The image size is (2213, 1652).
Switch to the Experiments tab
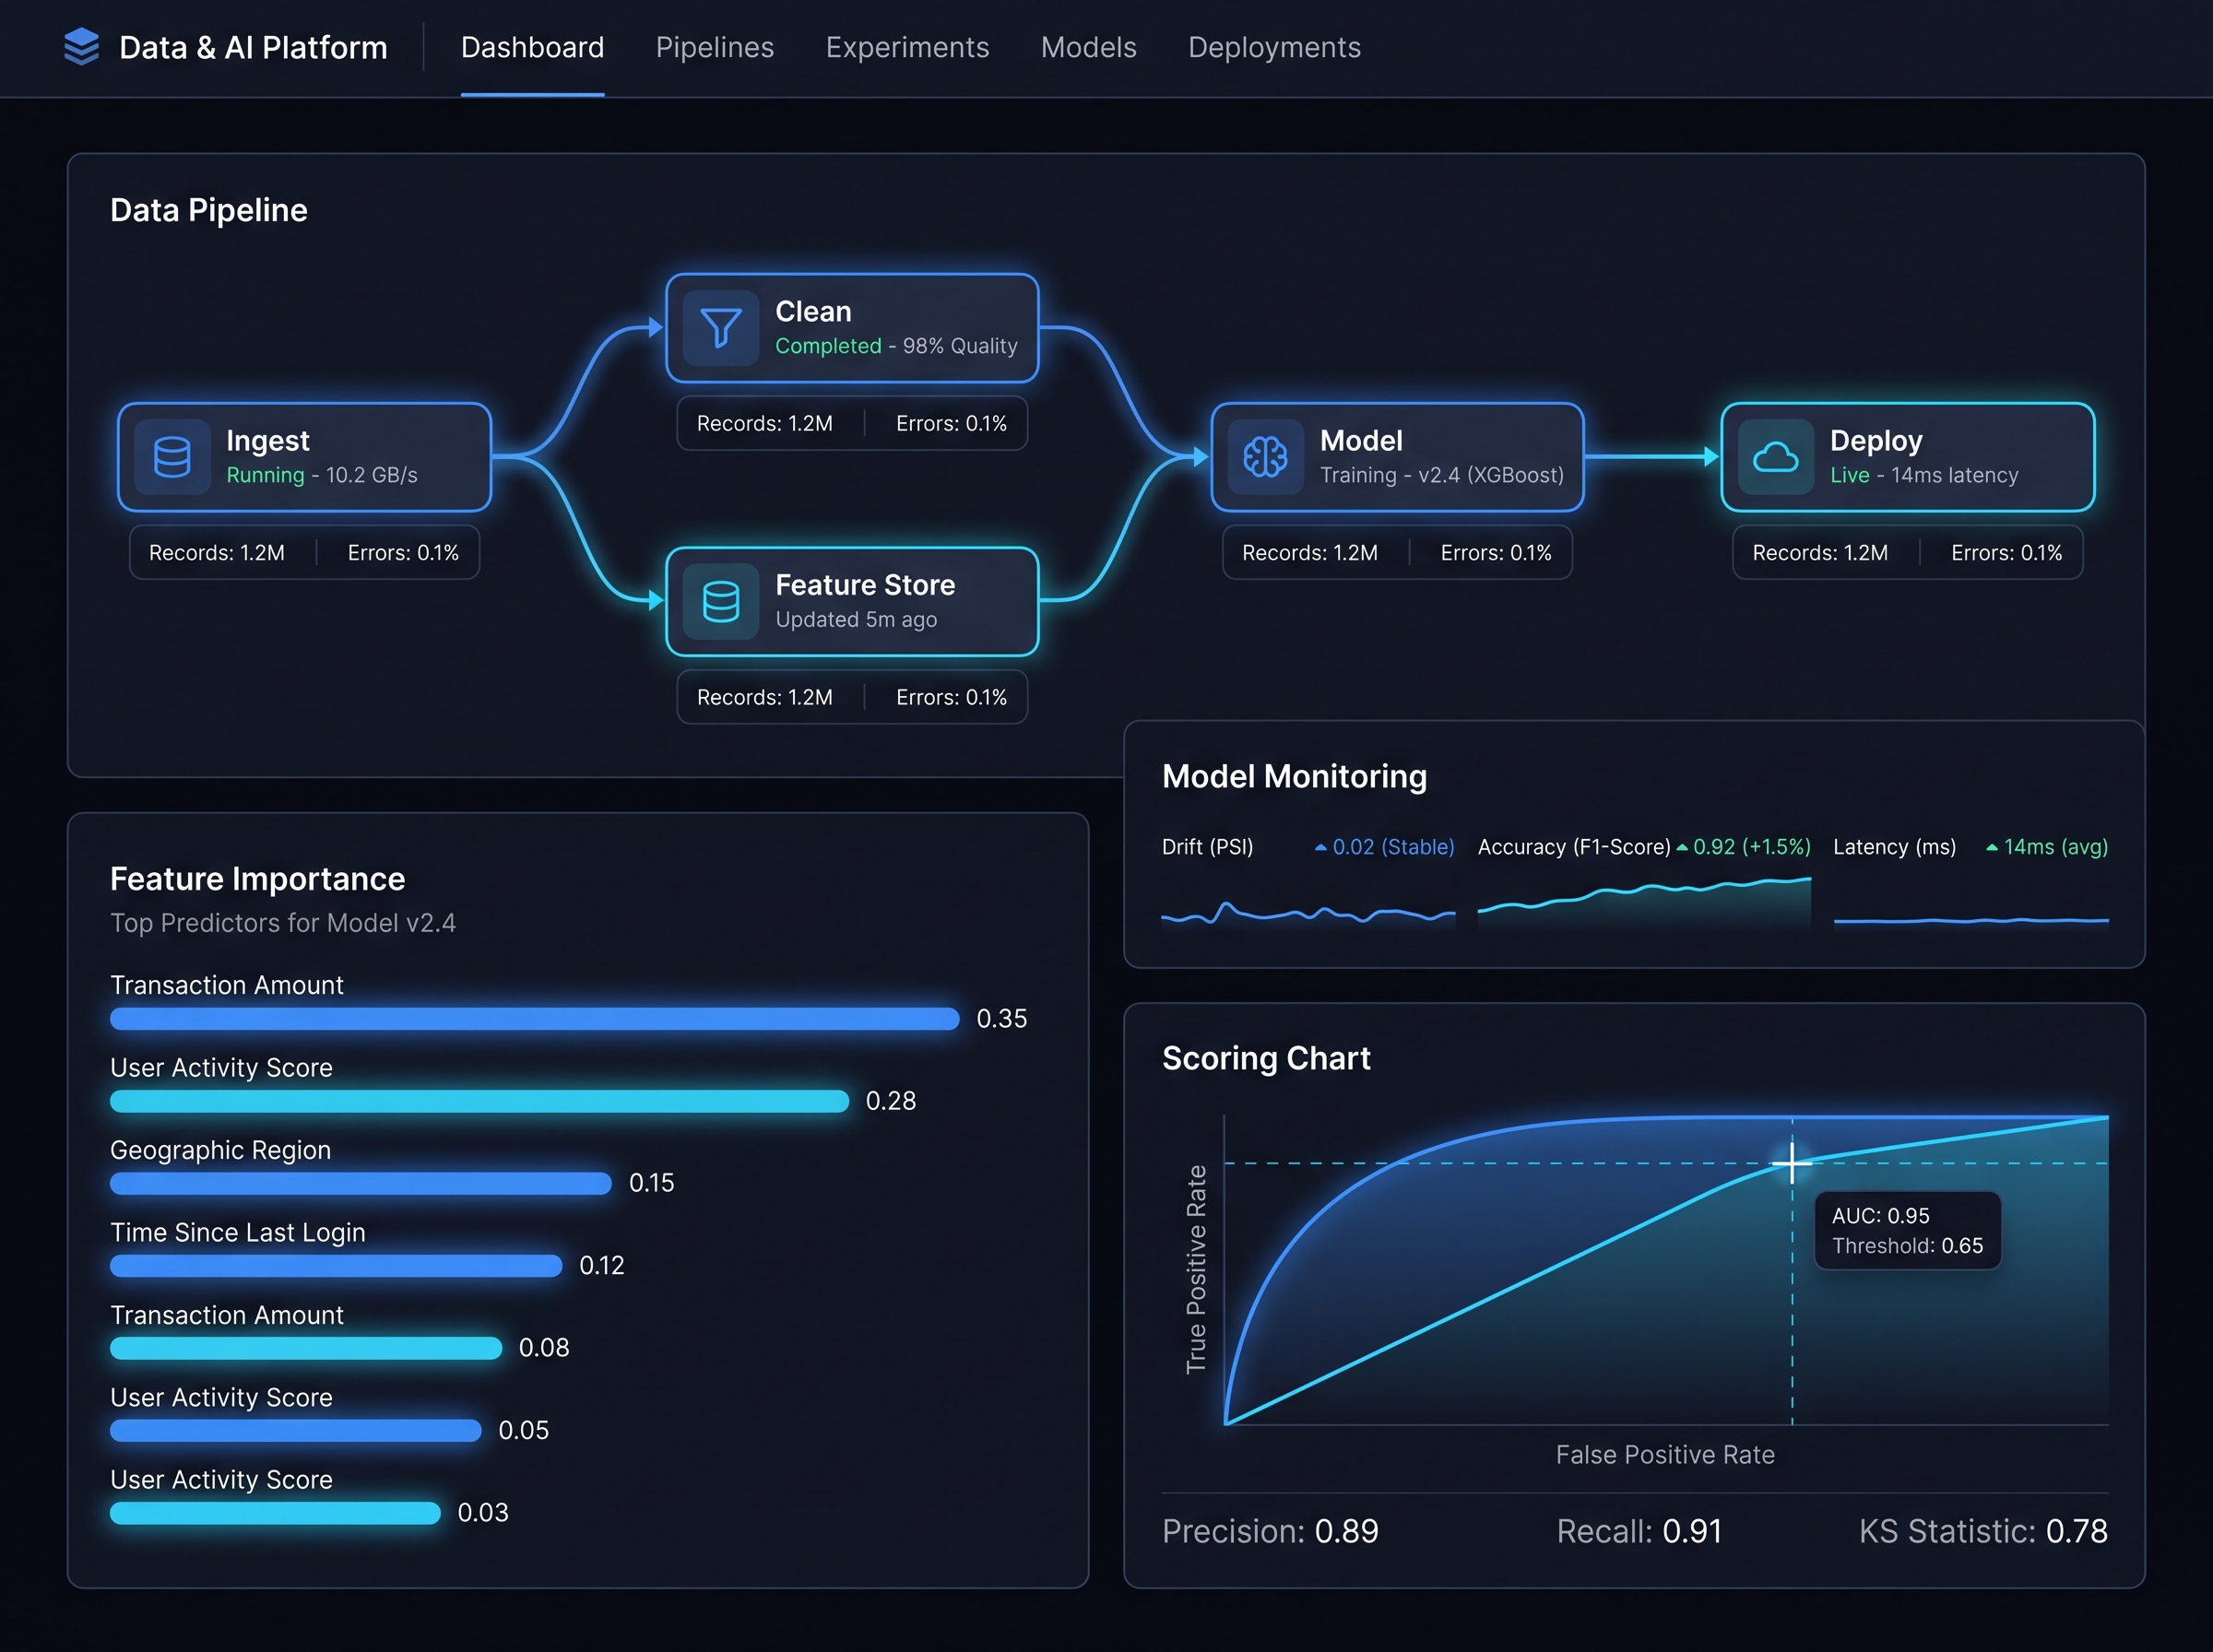point(907,47)
